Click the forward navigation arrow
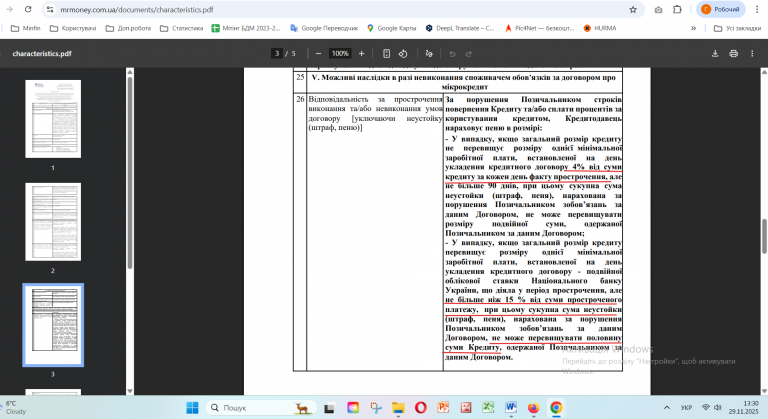 [x=9, y=9]
